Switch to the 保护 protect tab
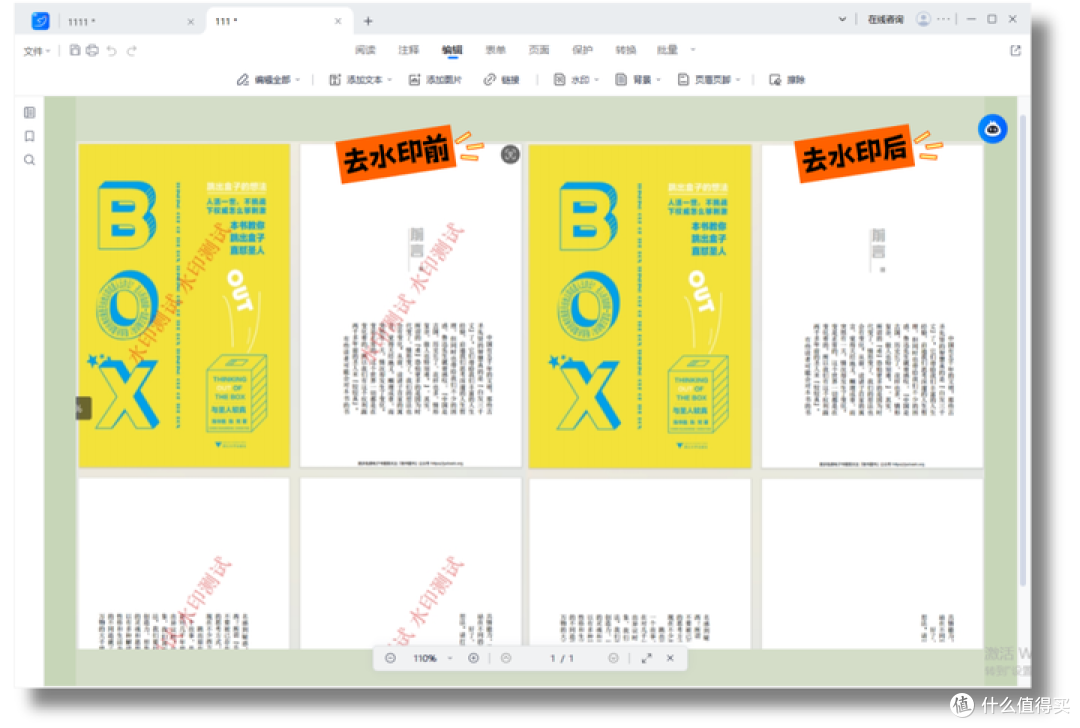The width and height of the screenshot is (1080, 728). tap(582, 50)
